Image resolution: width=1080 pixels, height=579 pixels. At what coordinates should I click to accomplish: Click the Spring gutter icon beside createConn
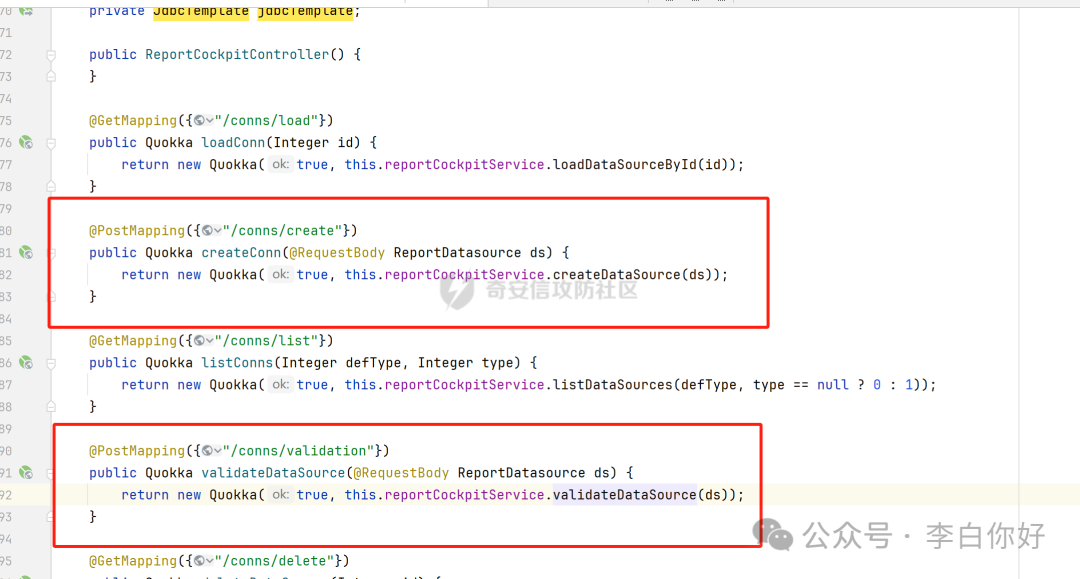pos(25,253)
